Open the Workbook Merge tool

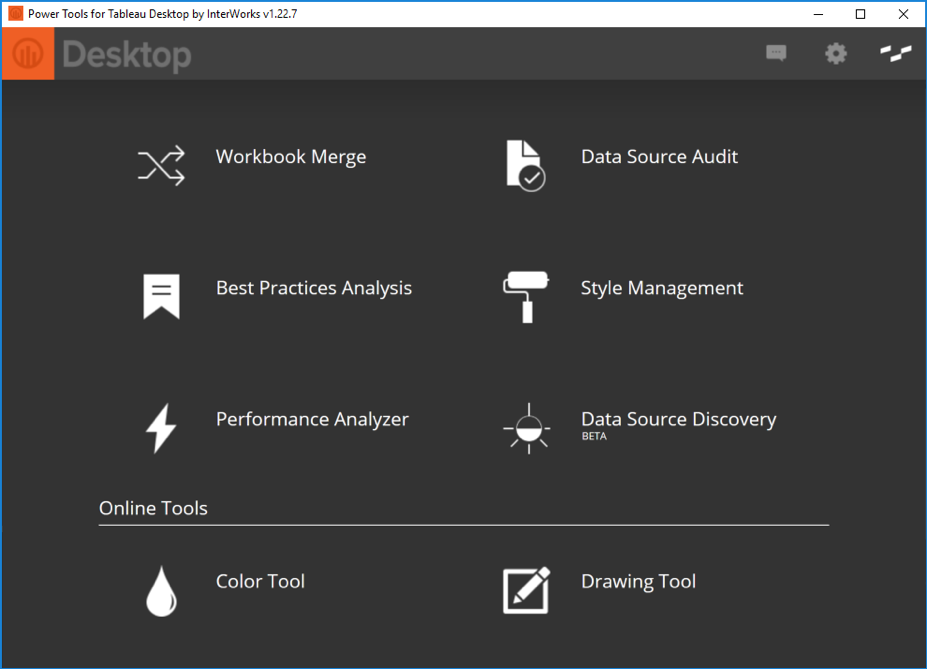[162, 165]
